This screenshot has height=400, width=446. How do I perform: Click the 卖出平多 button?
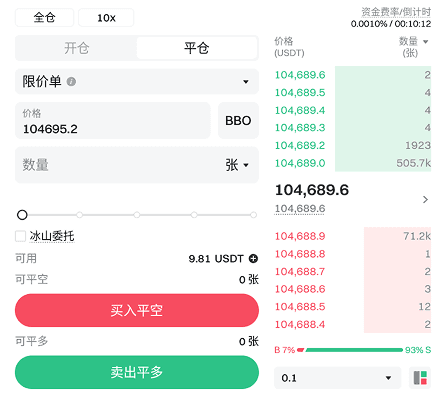click(x=137, y=372)
